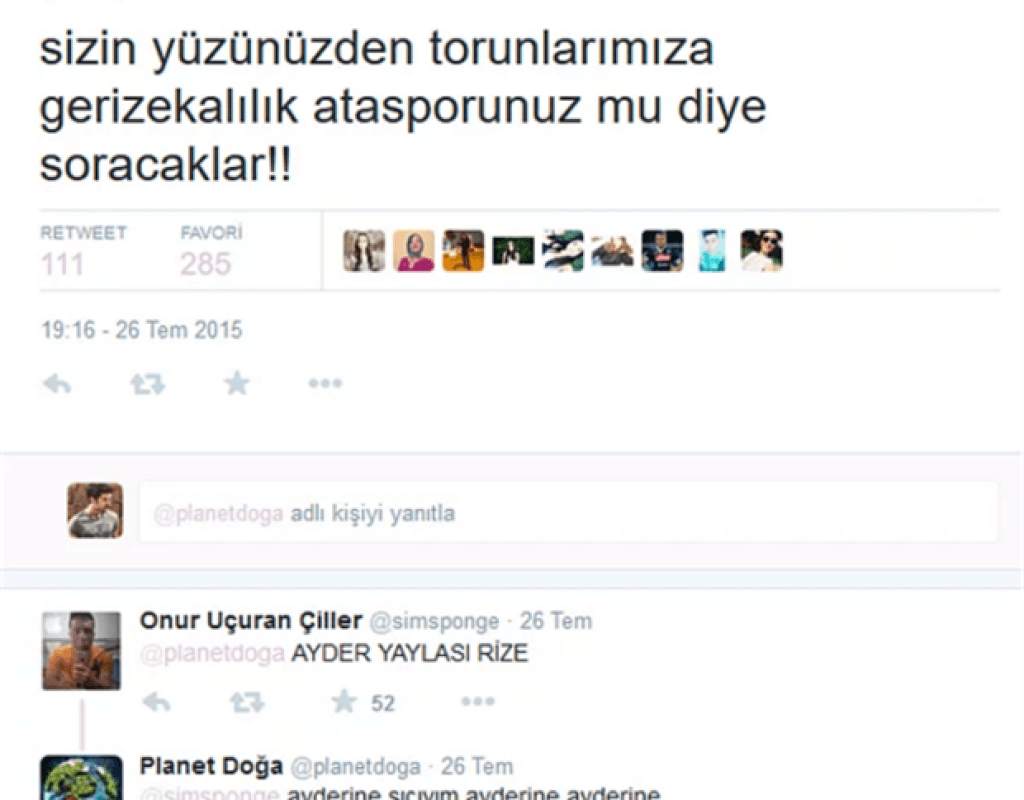Screen dimensions: 1024x800
Task: Retweet Onur Uçuran Çiller's reply
Action: click(247, 703)
